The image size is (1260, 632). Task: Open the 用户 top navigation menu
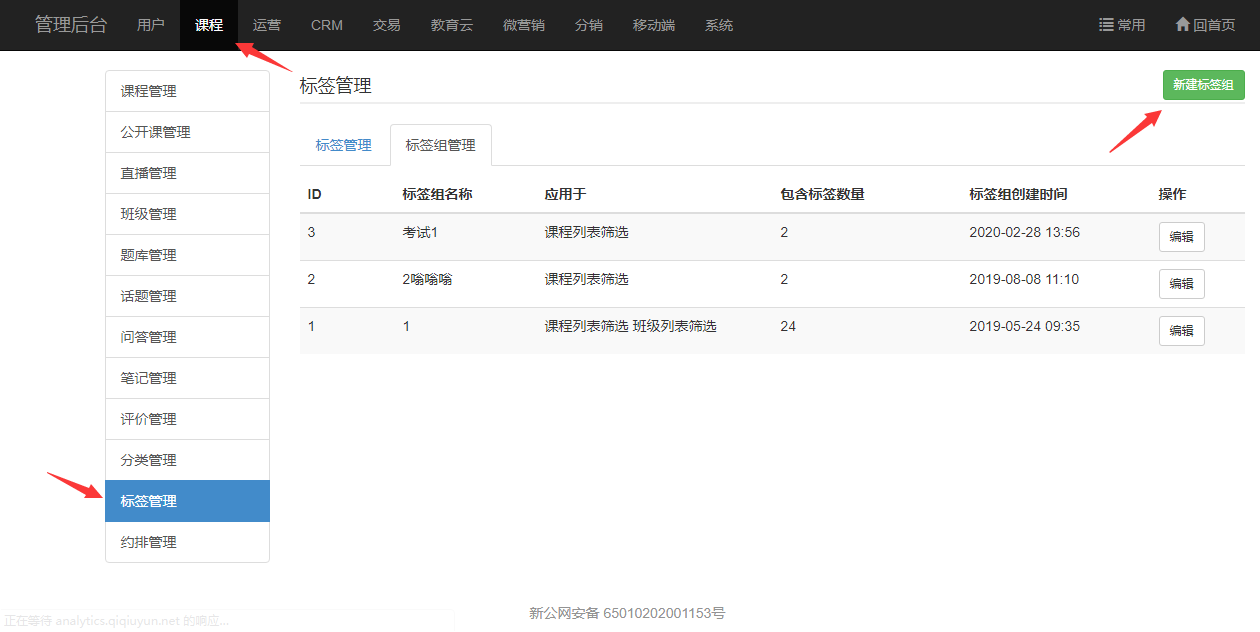[x=151, y=25]
